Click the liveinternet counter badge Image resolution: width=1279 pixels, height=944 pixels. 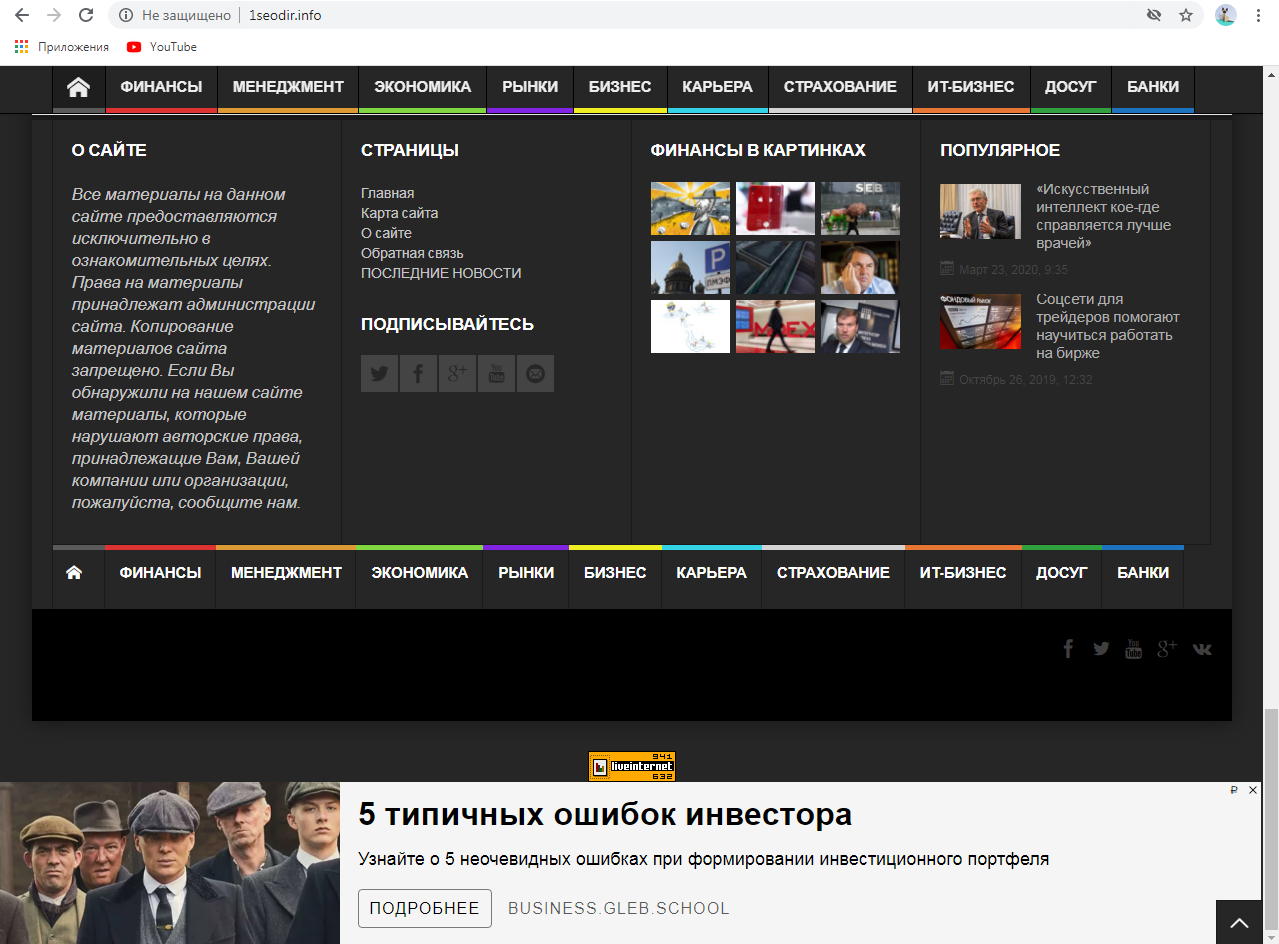pyautogui.click(x=632, y=767)
